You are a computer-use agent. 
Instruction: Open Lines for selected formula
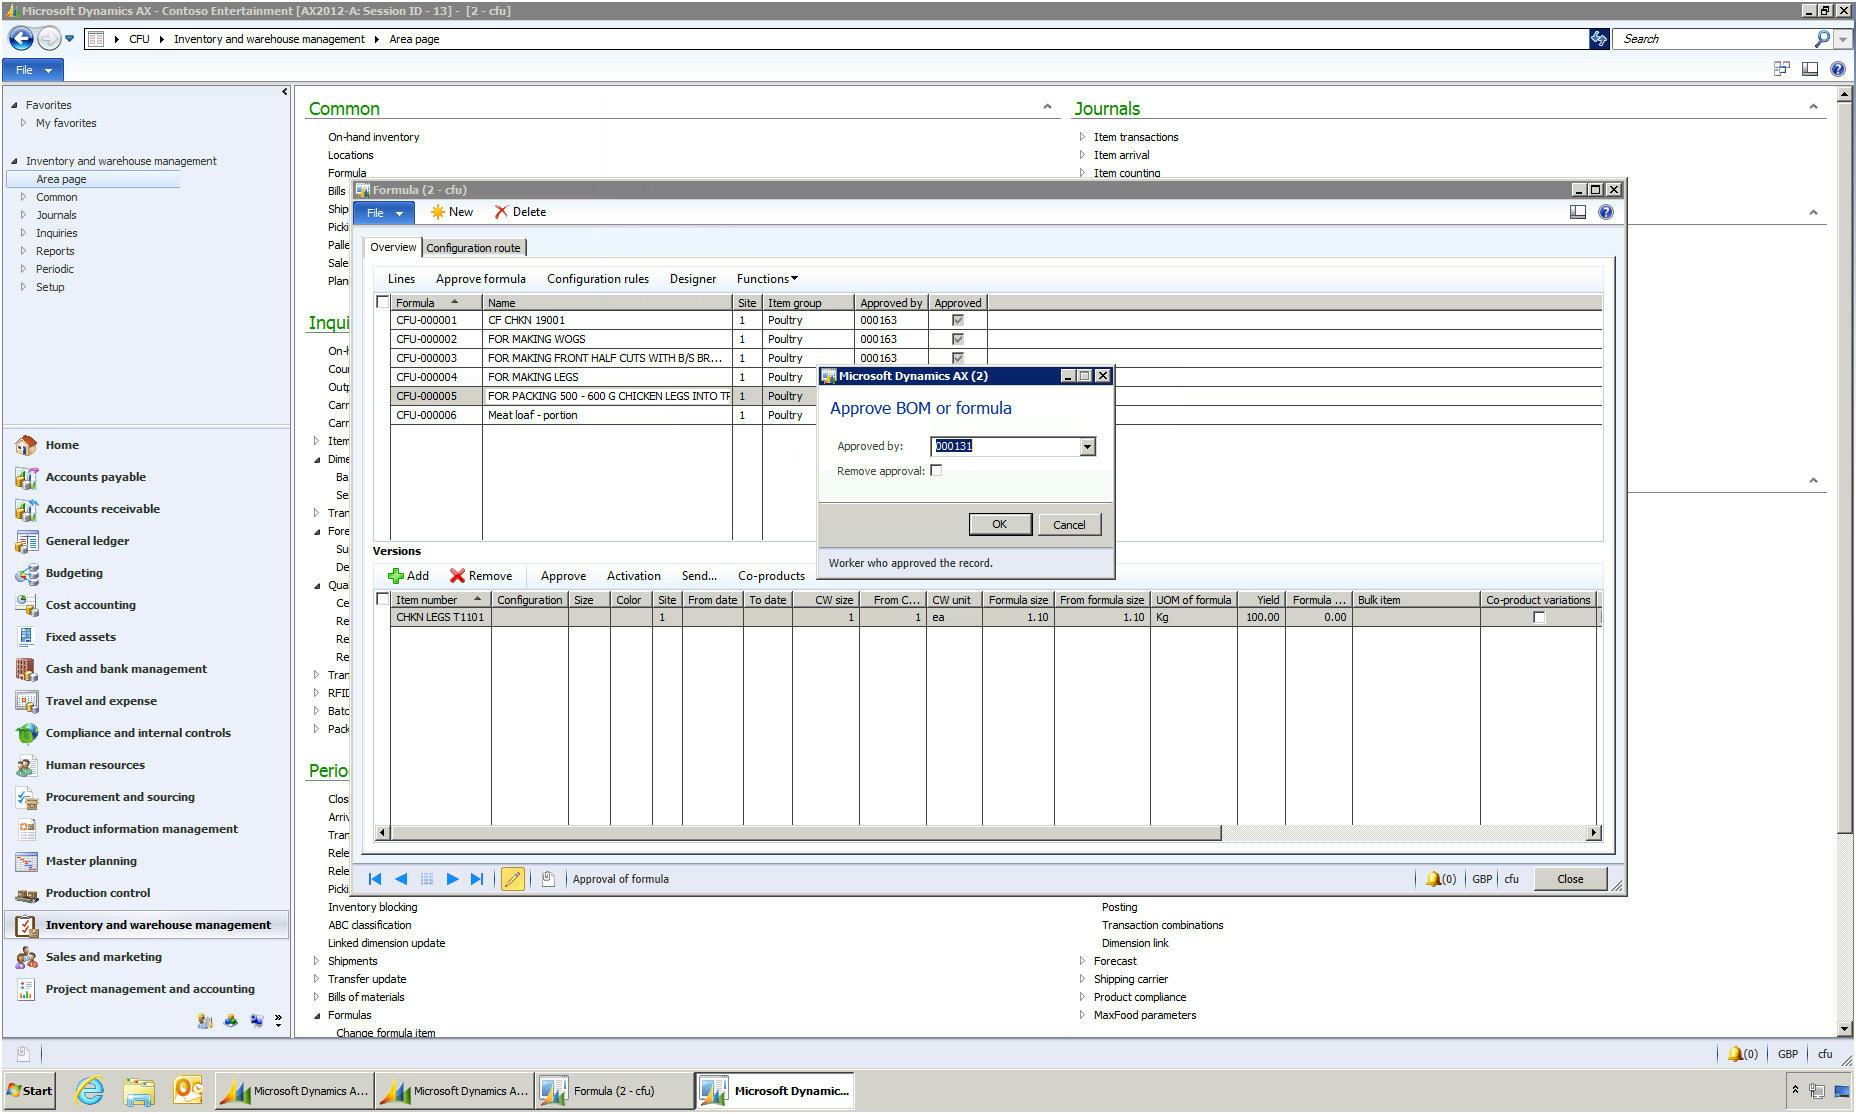pyautogui.click(x=401, y=279)
